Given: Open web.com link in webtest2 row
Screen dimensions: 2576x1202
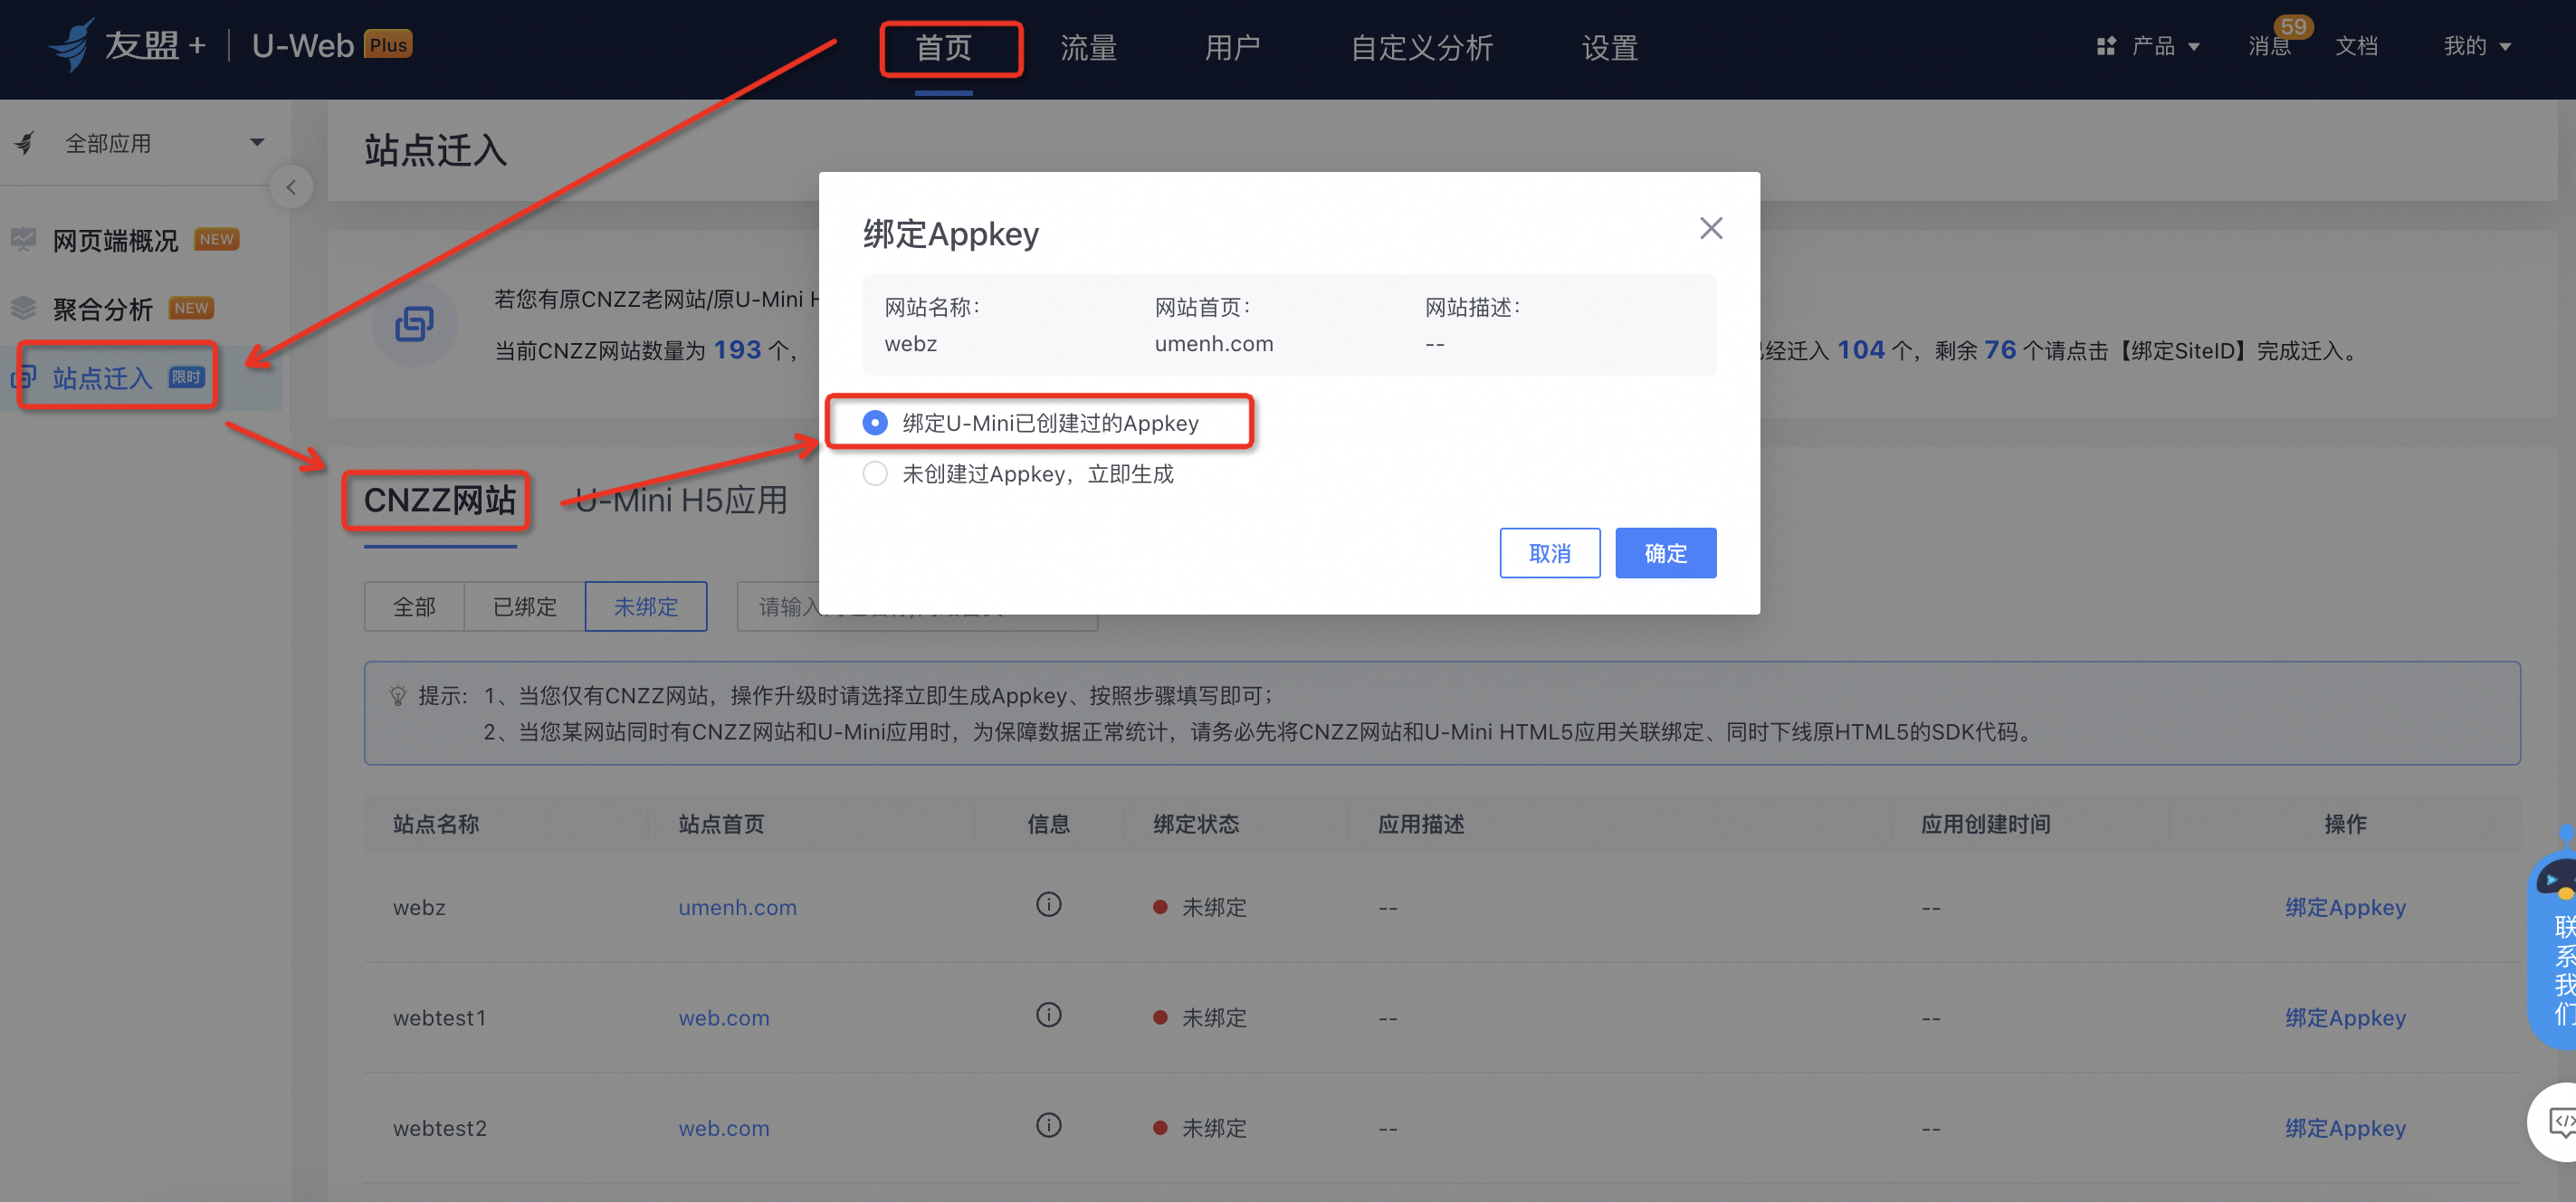Looking at the screenshot, I should (x=724, y=1127).
